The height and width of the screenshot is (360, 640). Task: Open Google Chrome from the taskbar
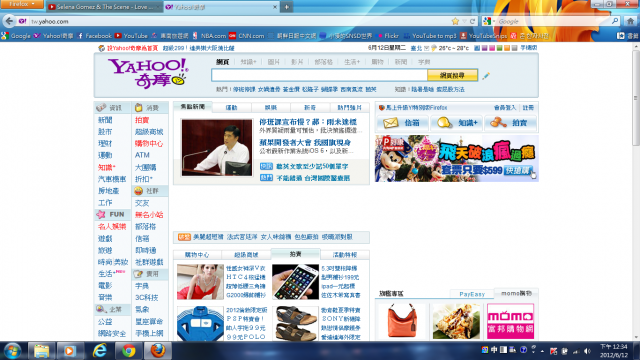(x=129, y=351)
